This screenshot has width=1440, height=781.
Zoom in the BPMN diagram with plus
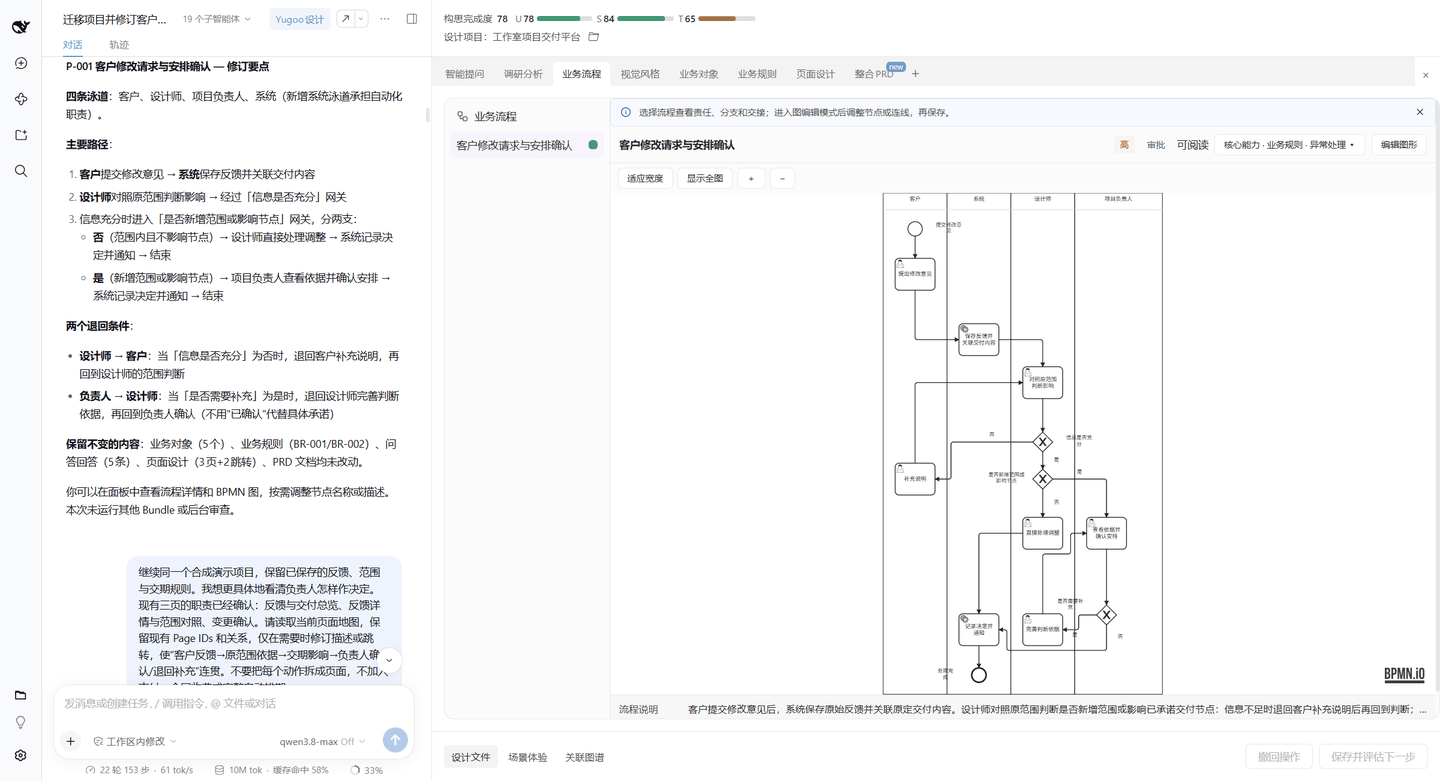pos(751,178)
